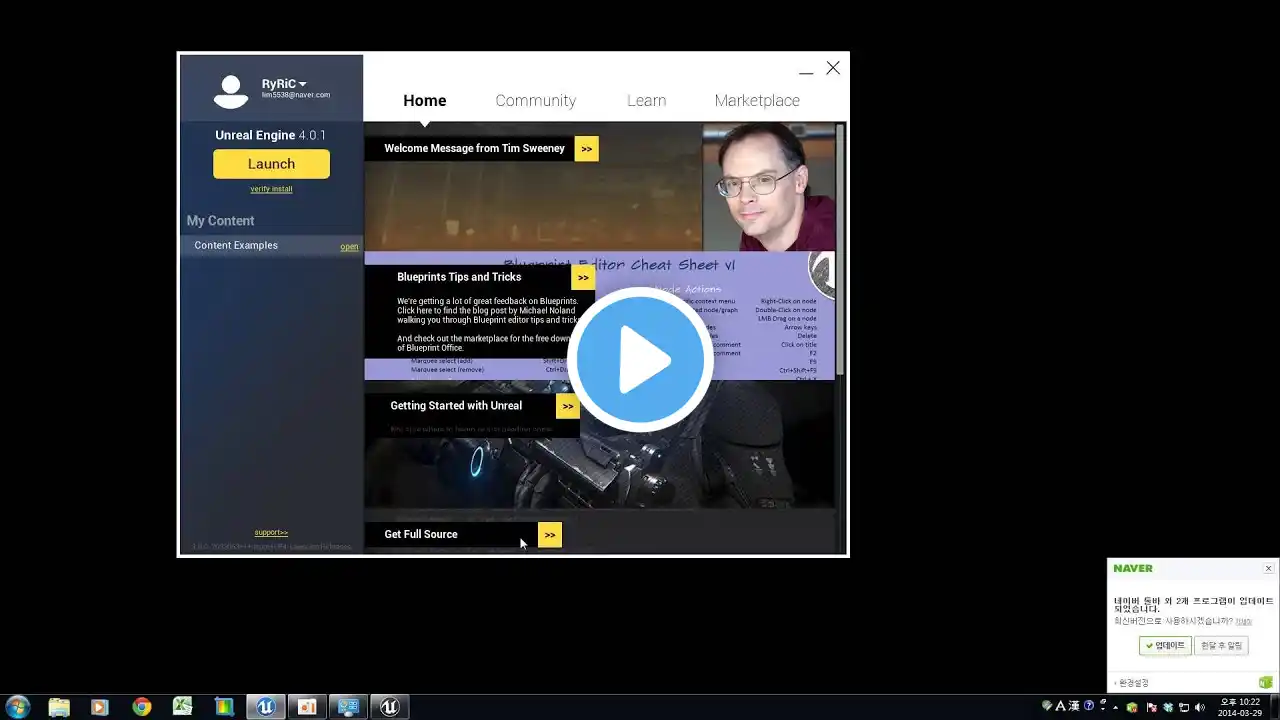
Task: Click the green N icon in the NAVER popup
Action: (x=1266, y=683)
